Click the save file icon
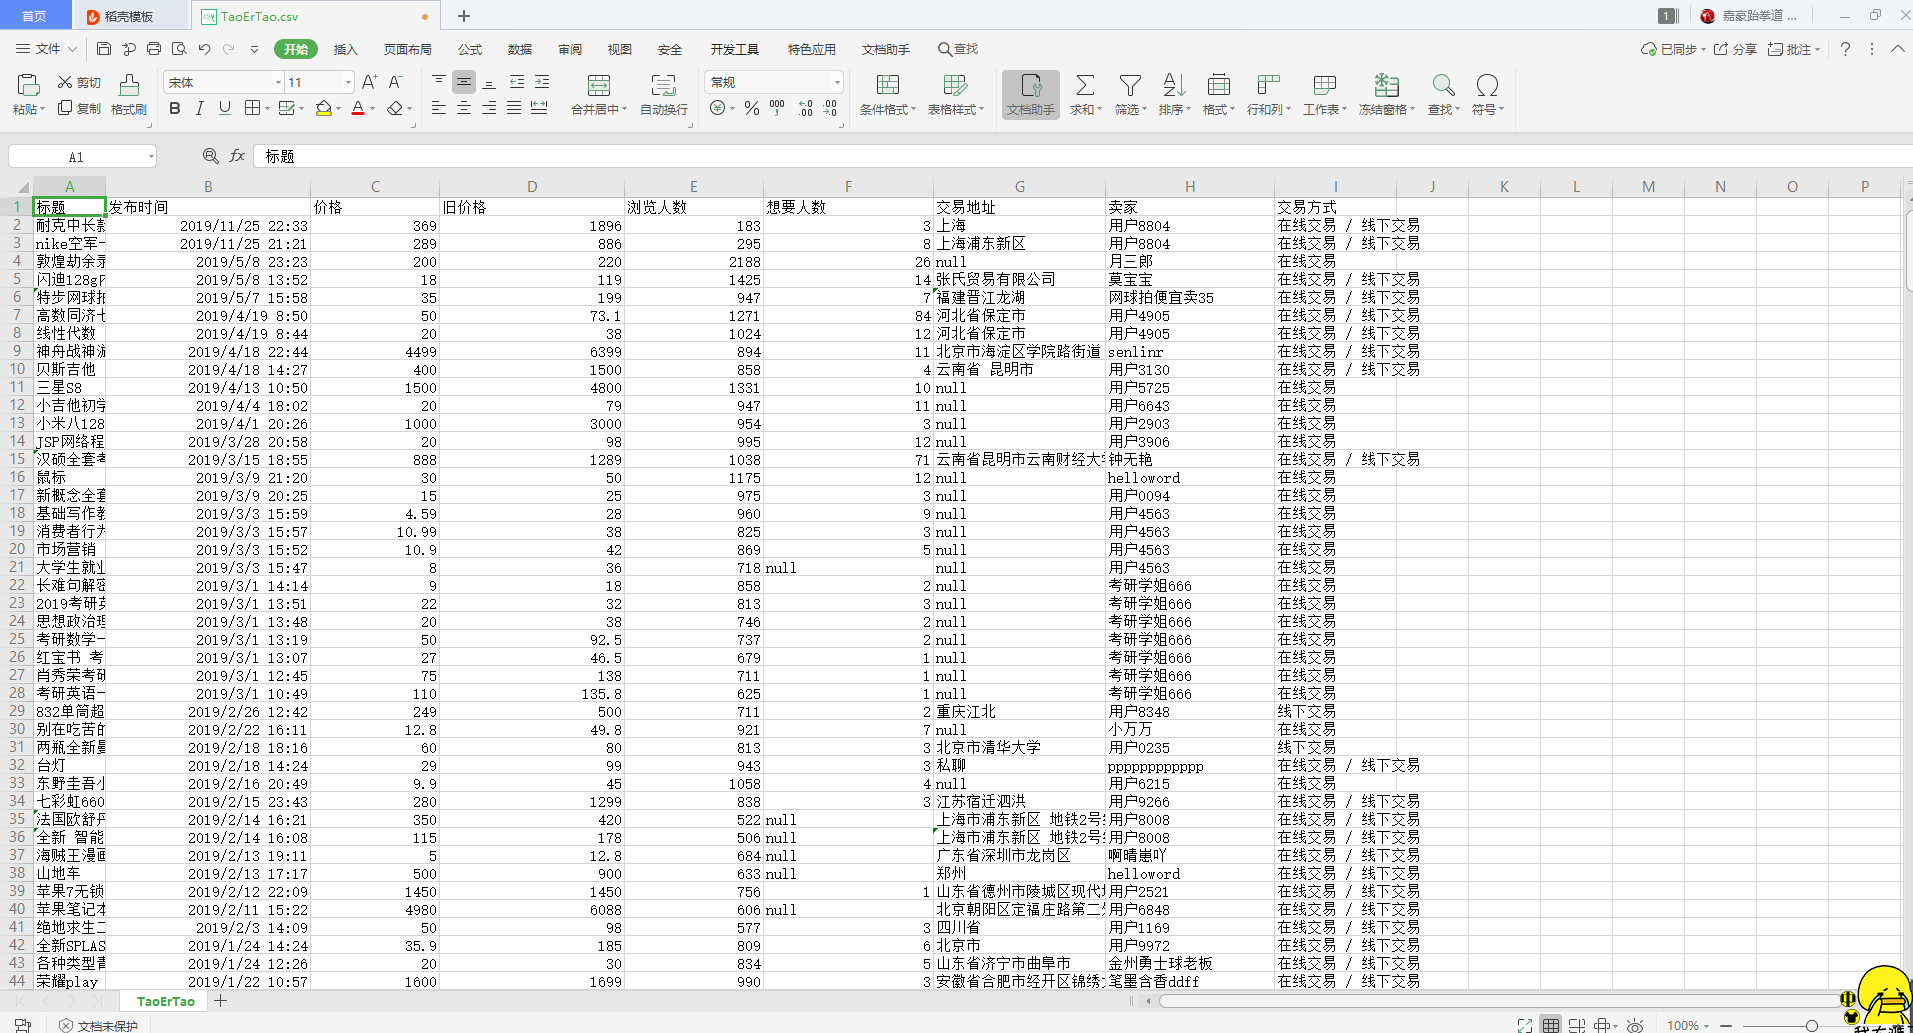The height and width of the screenshot is (1033, 1913). [104, 49]
